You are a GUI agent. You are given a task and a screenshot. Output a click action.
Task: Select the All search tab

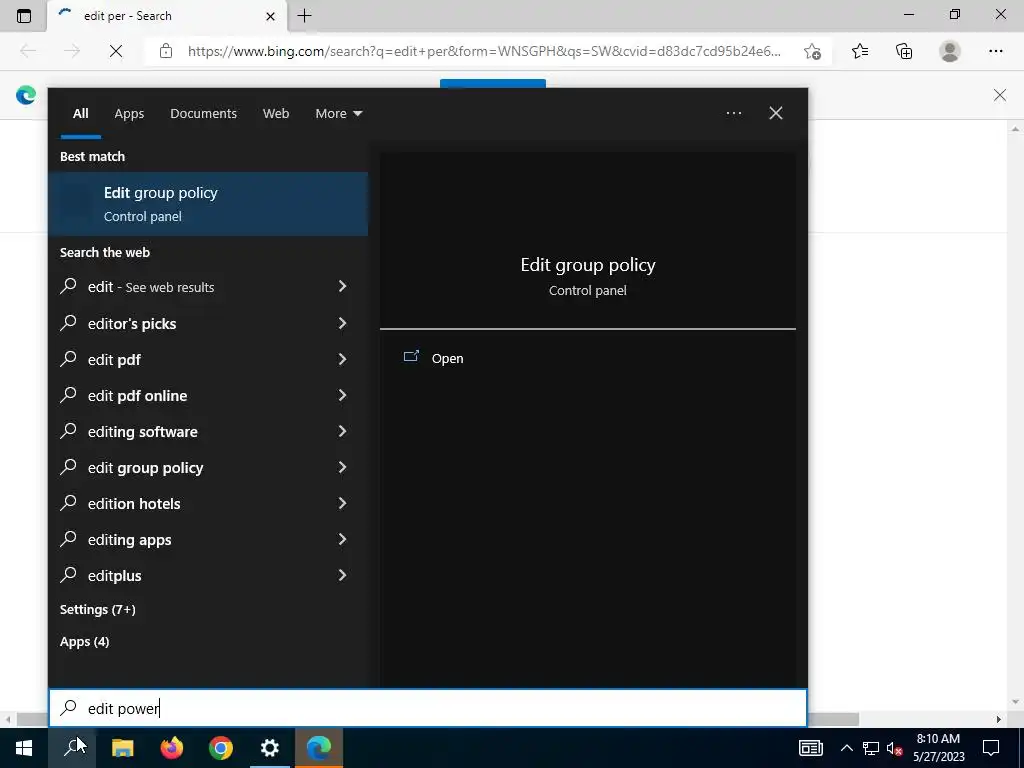click(80, 113)
